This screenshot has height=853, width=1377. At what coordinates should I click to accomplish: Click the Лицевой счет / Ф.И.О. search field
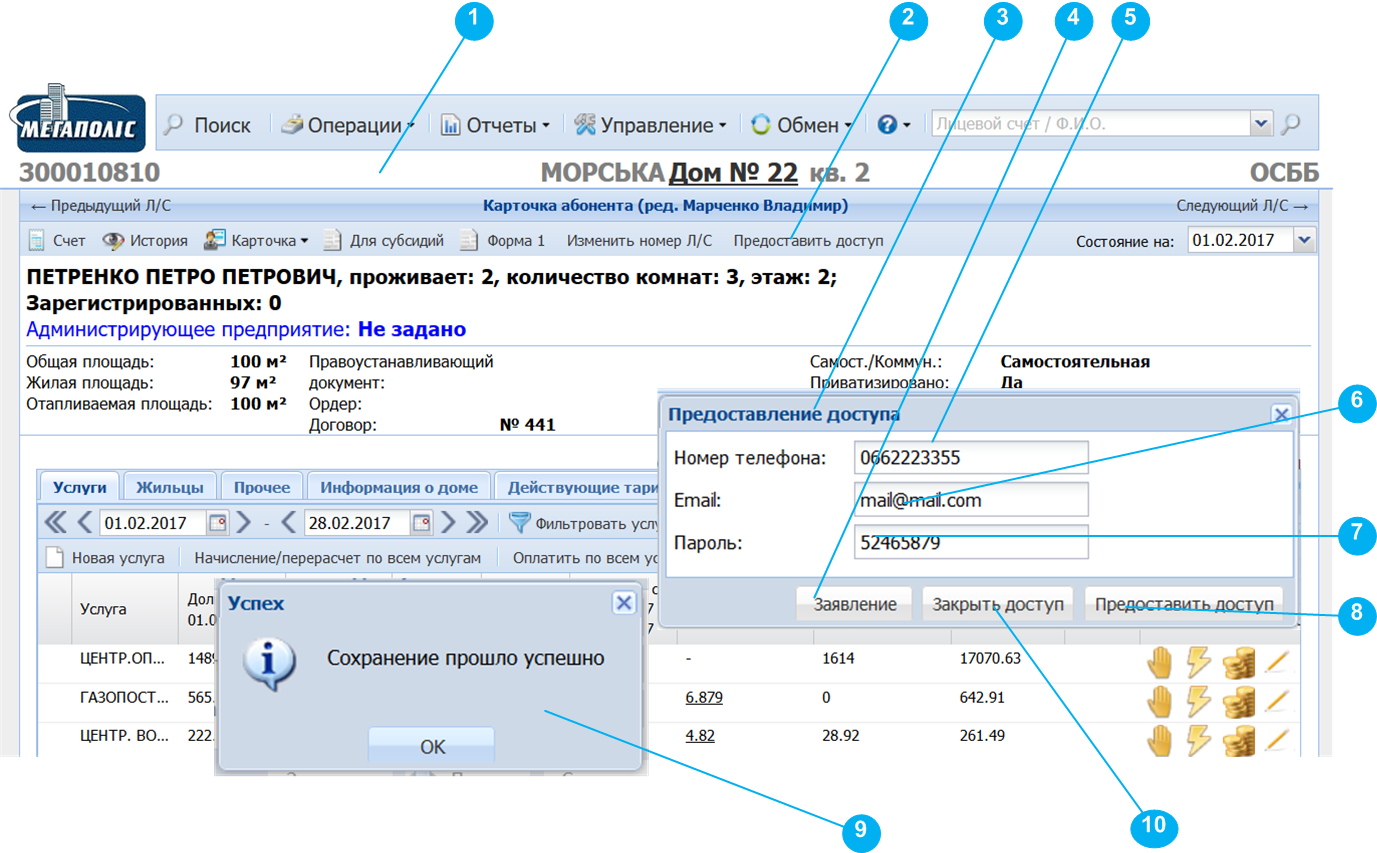(1091, 124)
